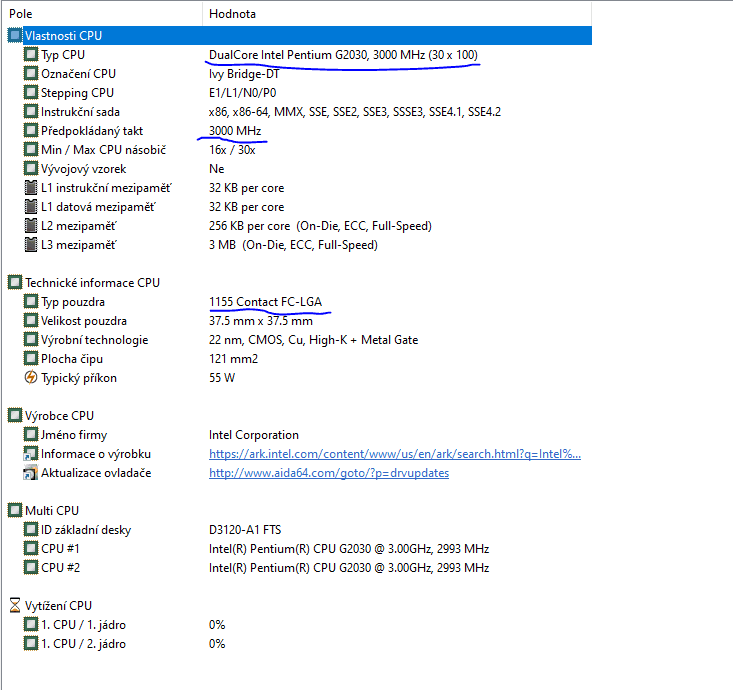Click the Instrukční sada row icon

pyautogui.click(x=31, y=111)
